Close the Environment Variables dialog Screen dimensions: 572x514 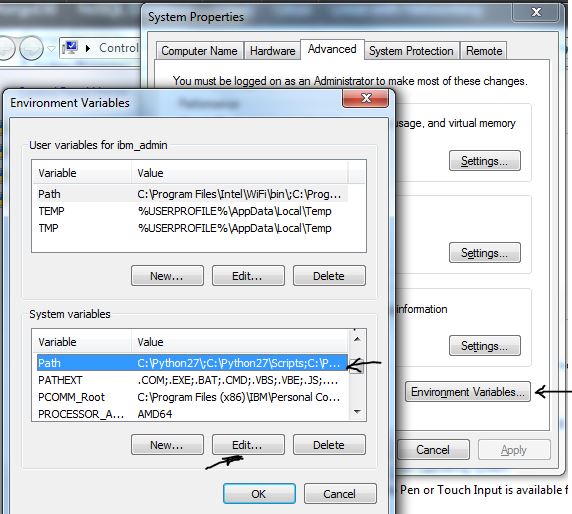pos(365,98)
